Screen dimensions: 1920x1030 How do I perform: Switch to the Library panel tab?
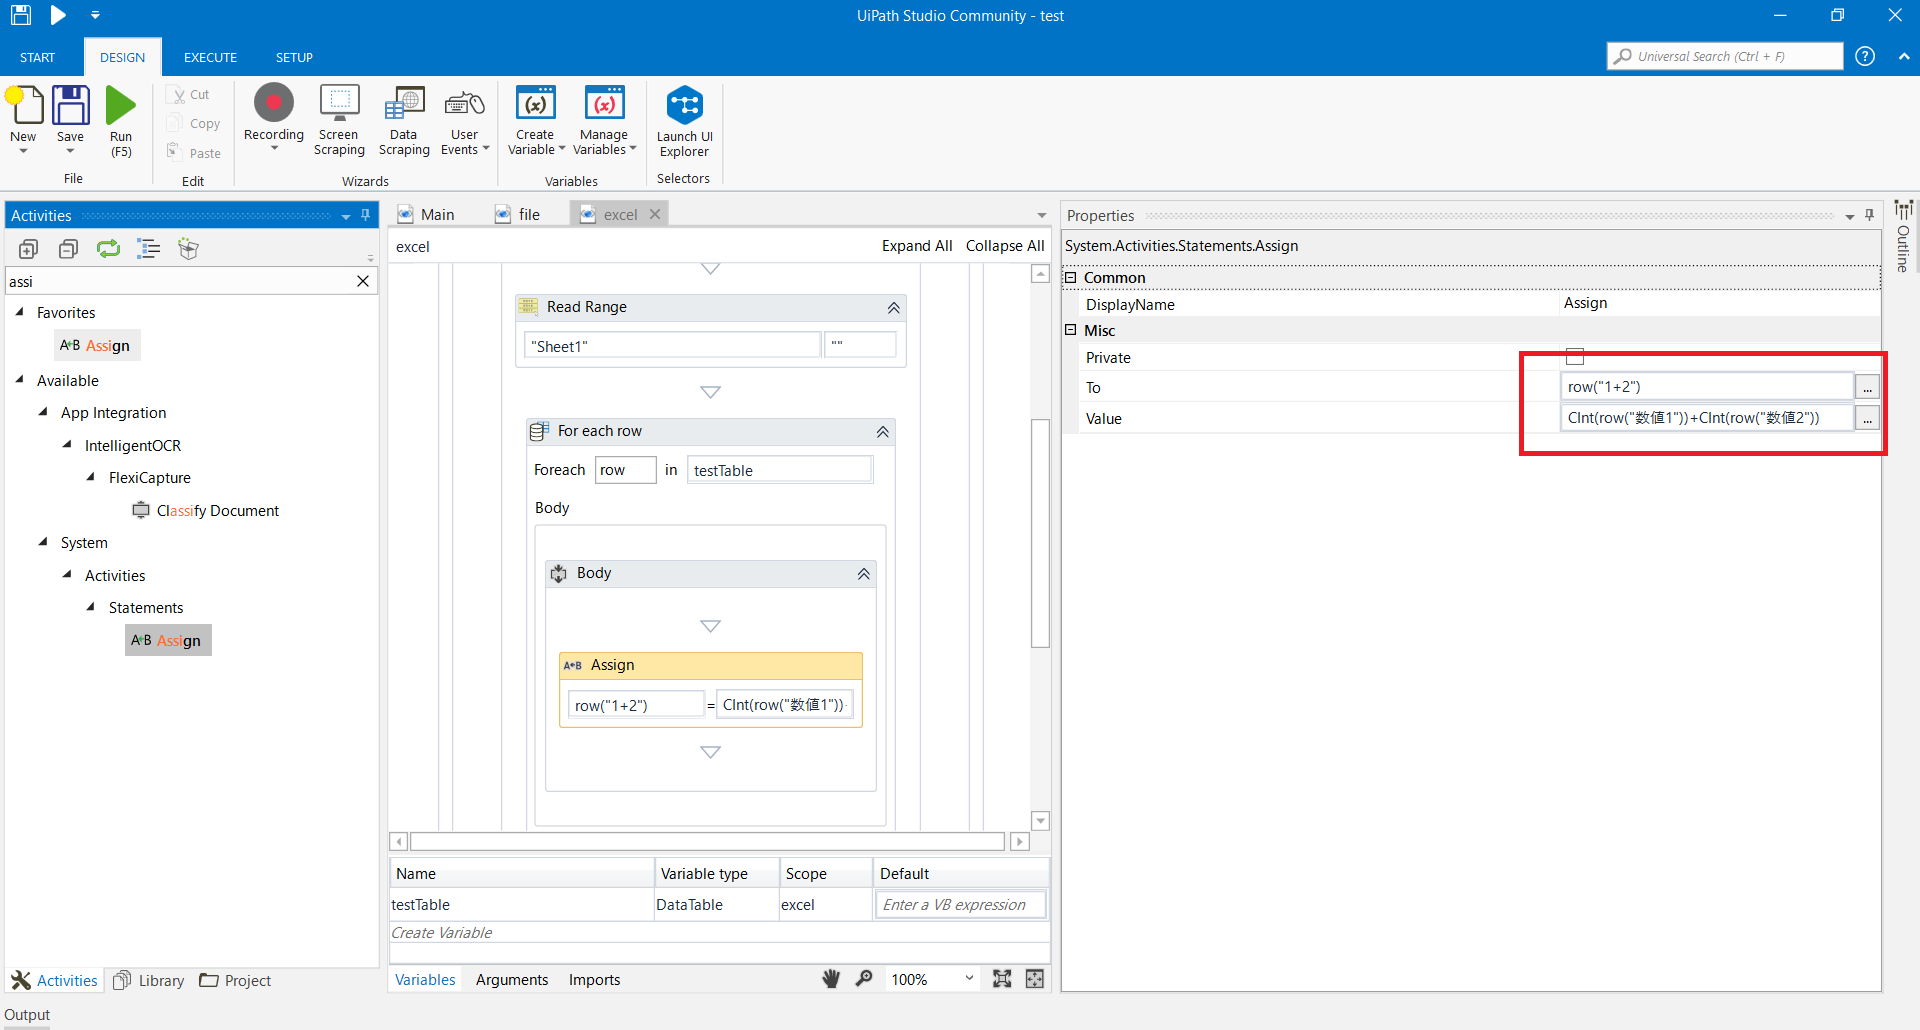tap(149, 980)
